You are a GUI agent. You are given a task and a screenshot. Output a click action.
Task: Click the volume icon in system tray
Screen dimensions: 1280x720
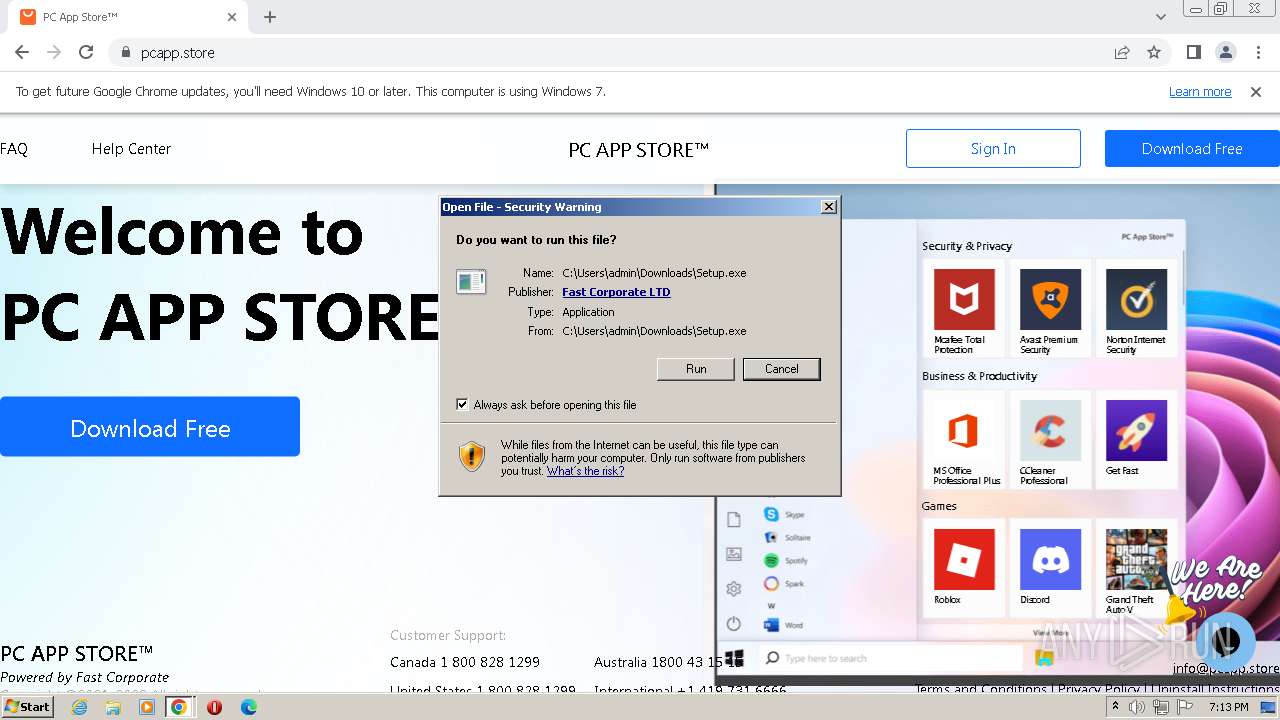(1137, 707)
